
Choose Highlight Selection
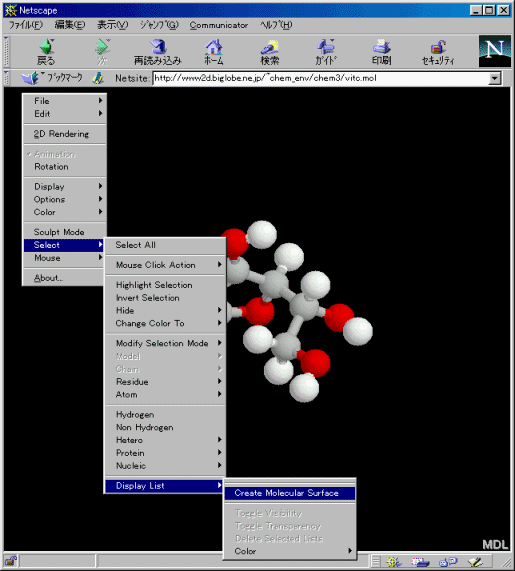[165, 285]
